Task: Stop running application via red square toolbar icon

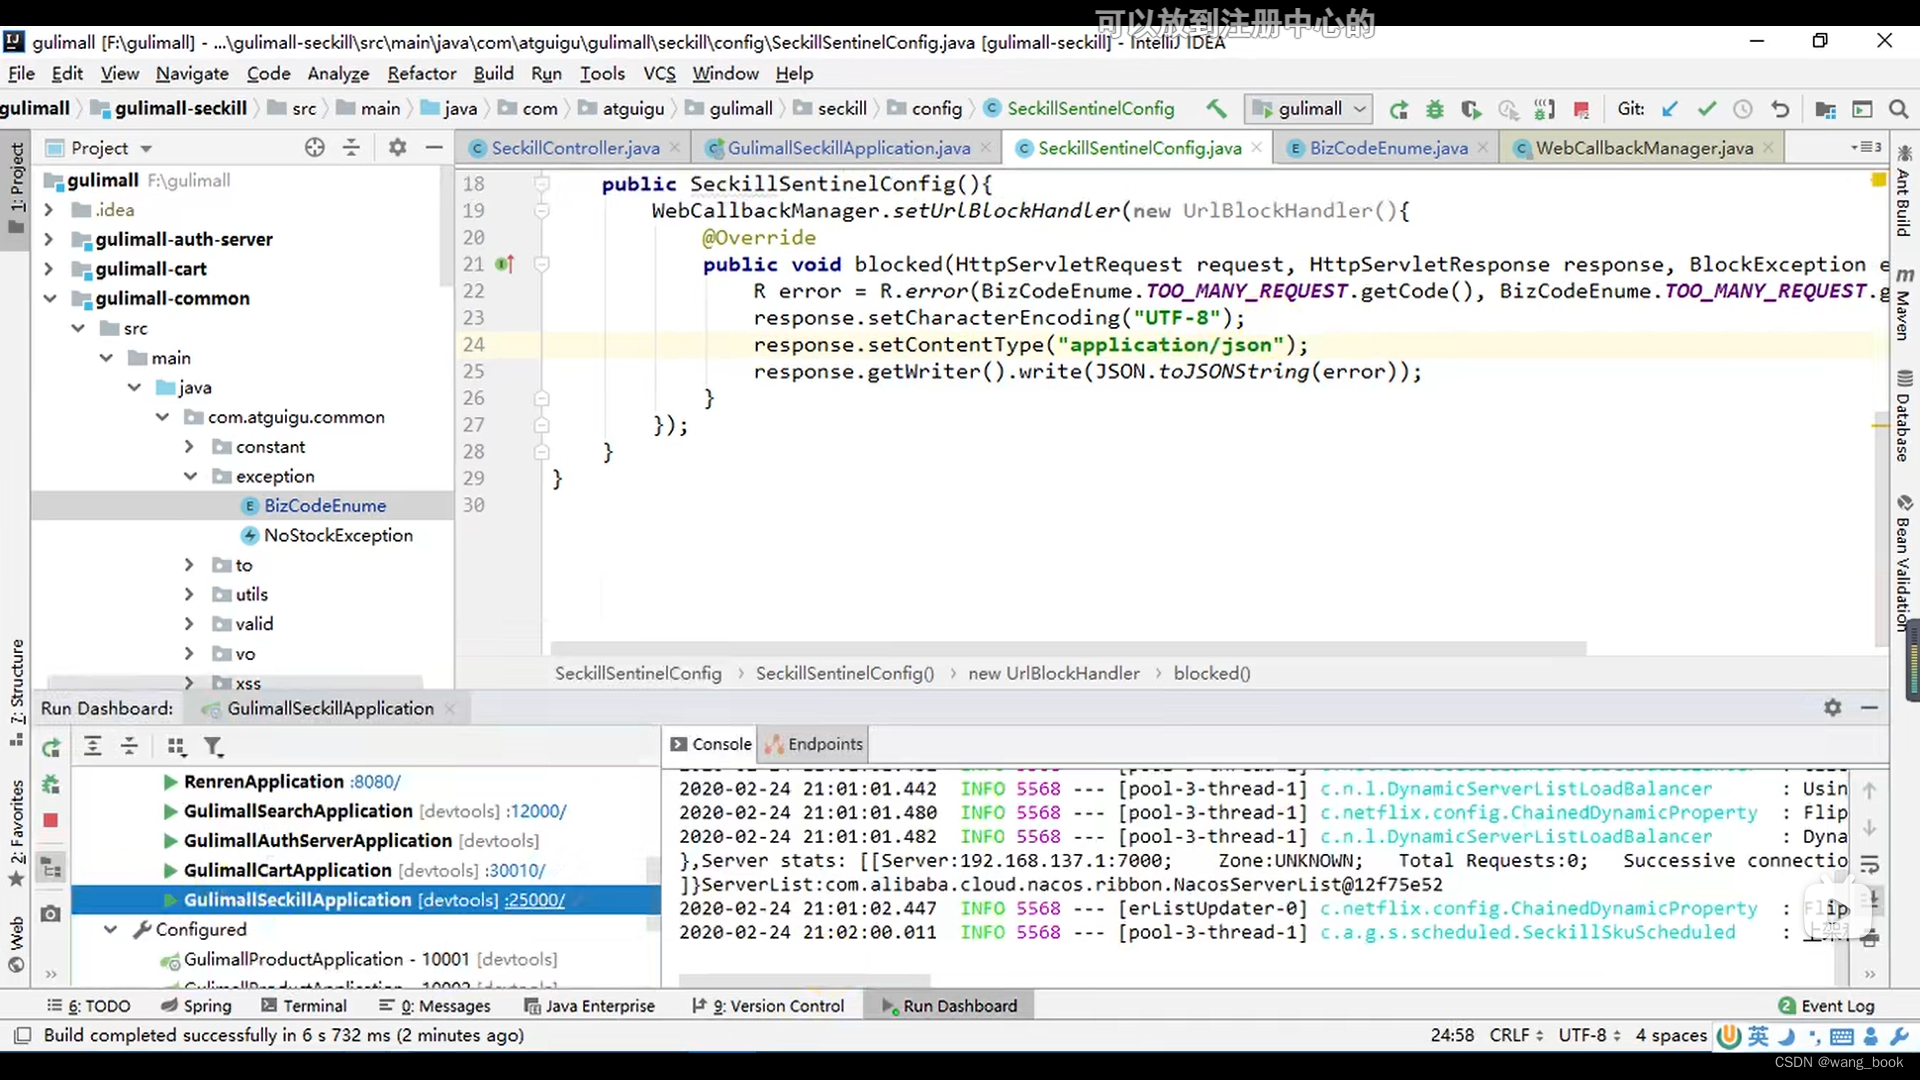Action: click(x=1581, y=109)
